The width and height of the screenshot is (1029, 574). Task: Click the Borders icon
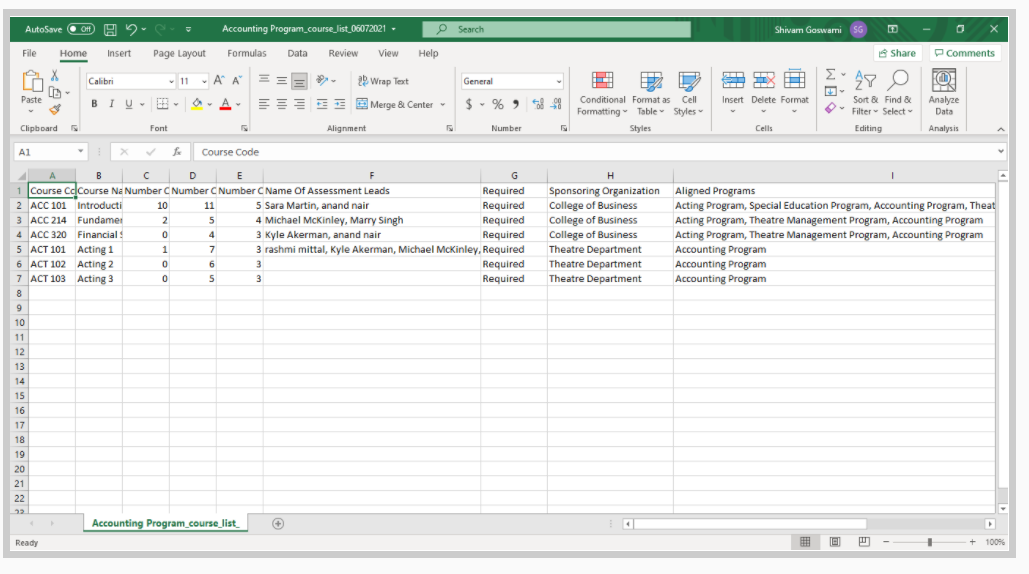click(162, 104)
